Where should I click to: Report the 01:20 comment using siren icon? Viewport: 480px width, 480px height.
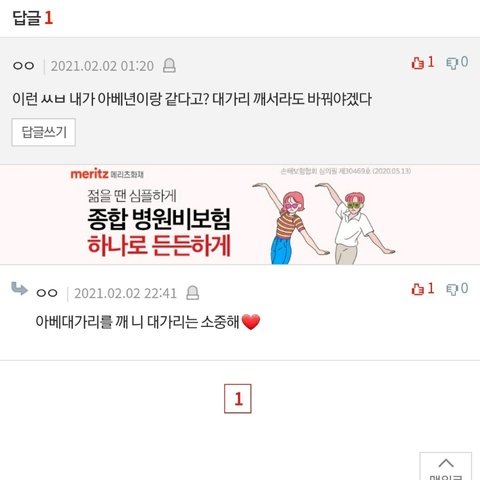[169, 65]
